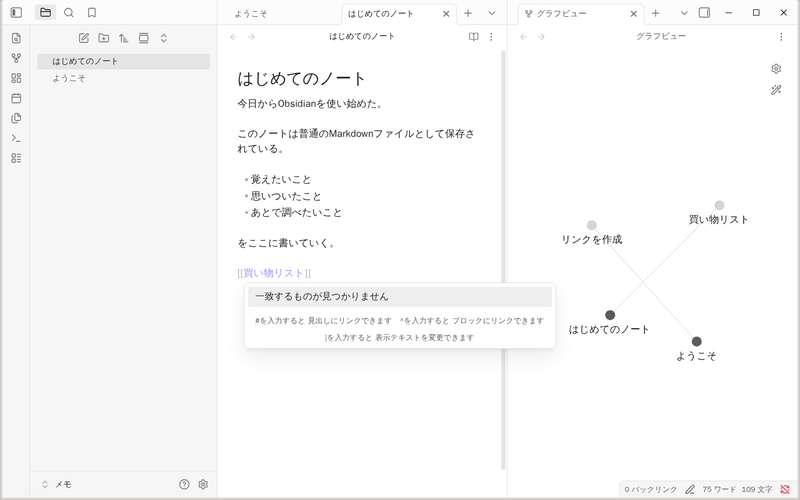Open command palette ribbon icon
This screenshot has height=500, width=800.
click(16, 138)
